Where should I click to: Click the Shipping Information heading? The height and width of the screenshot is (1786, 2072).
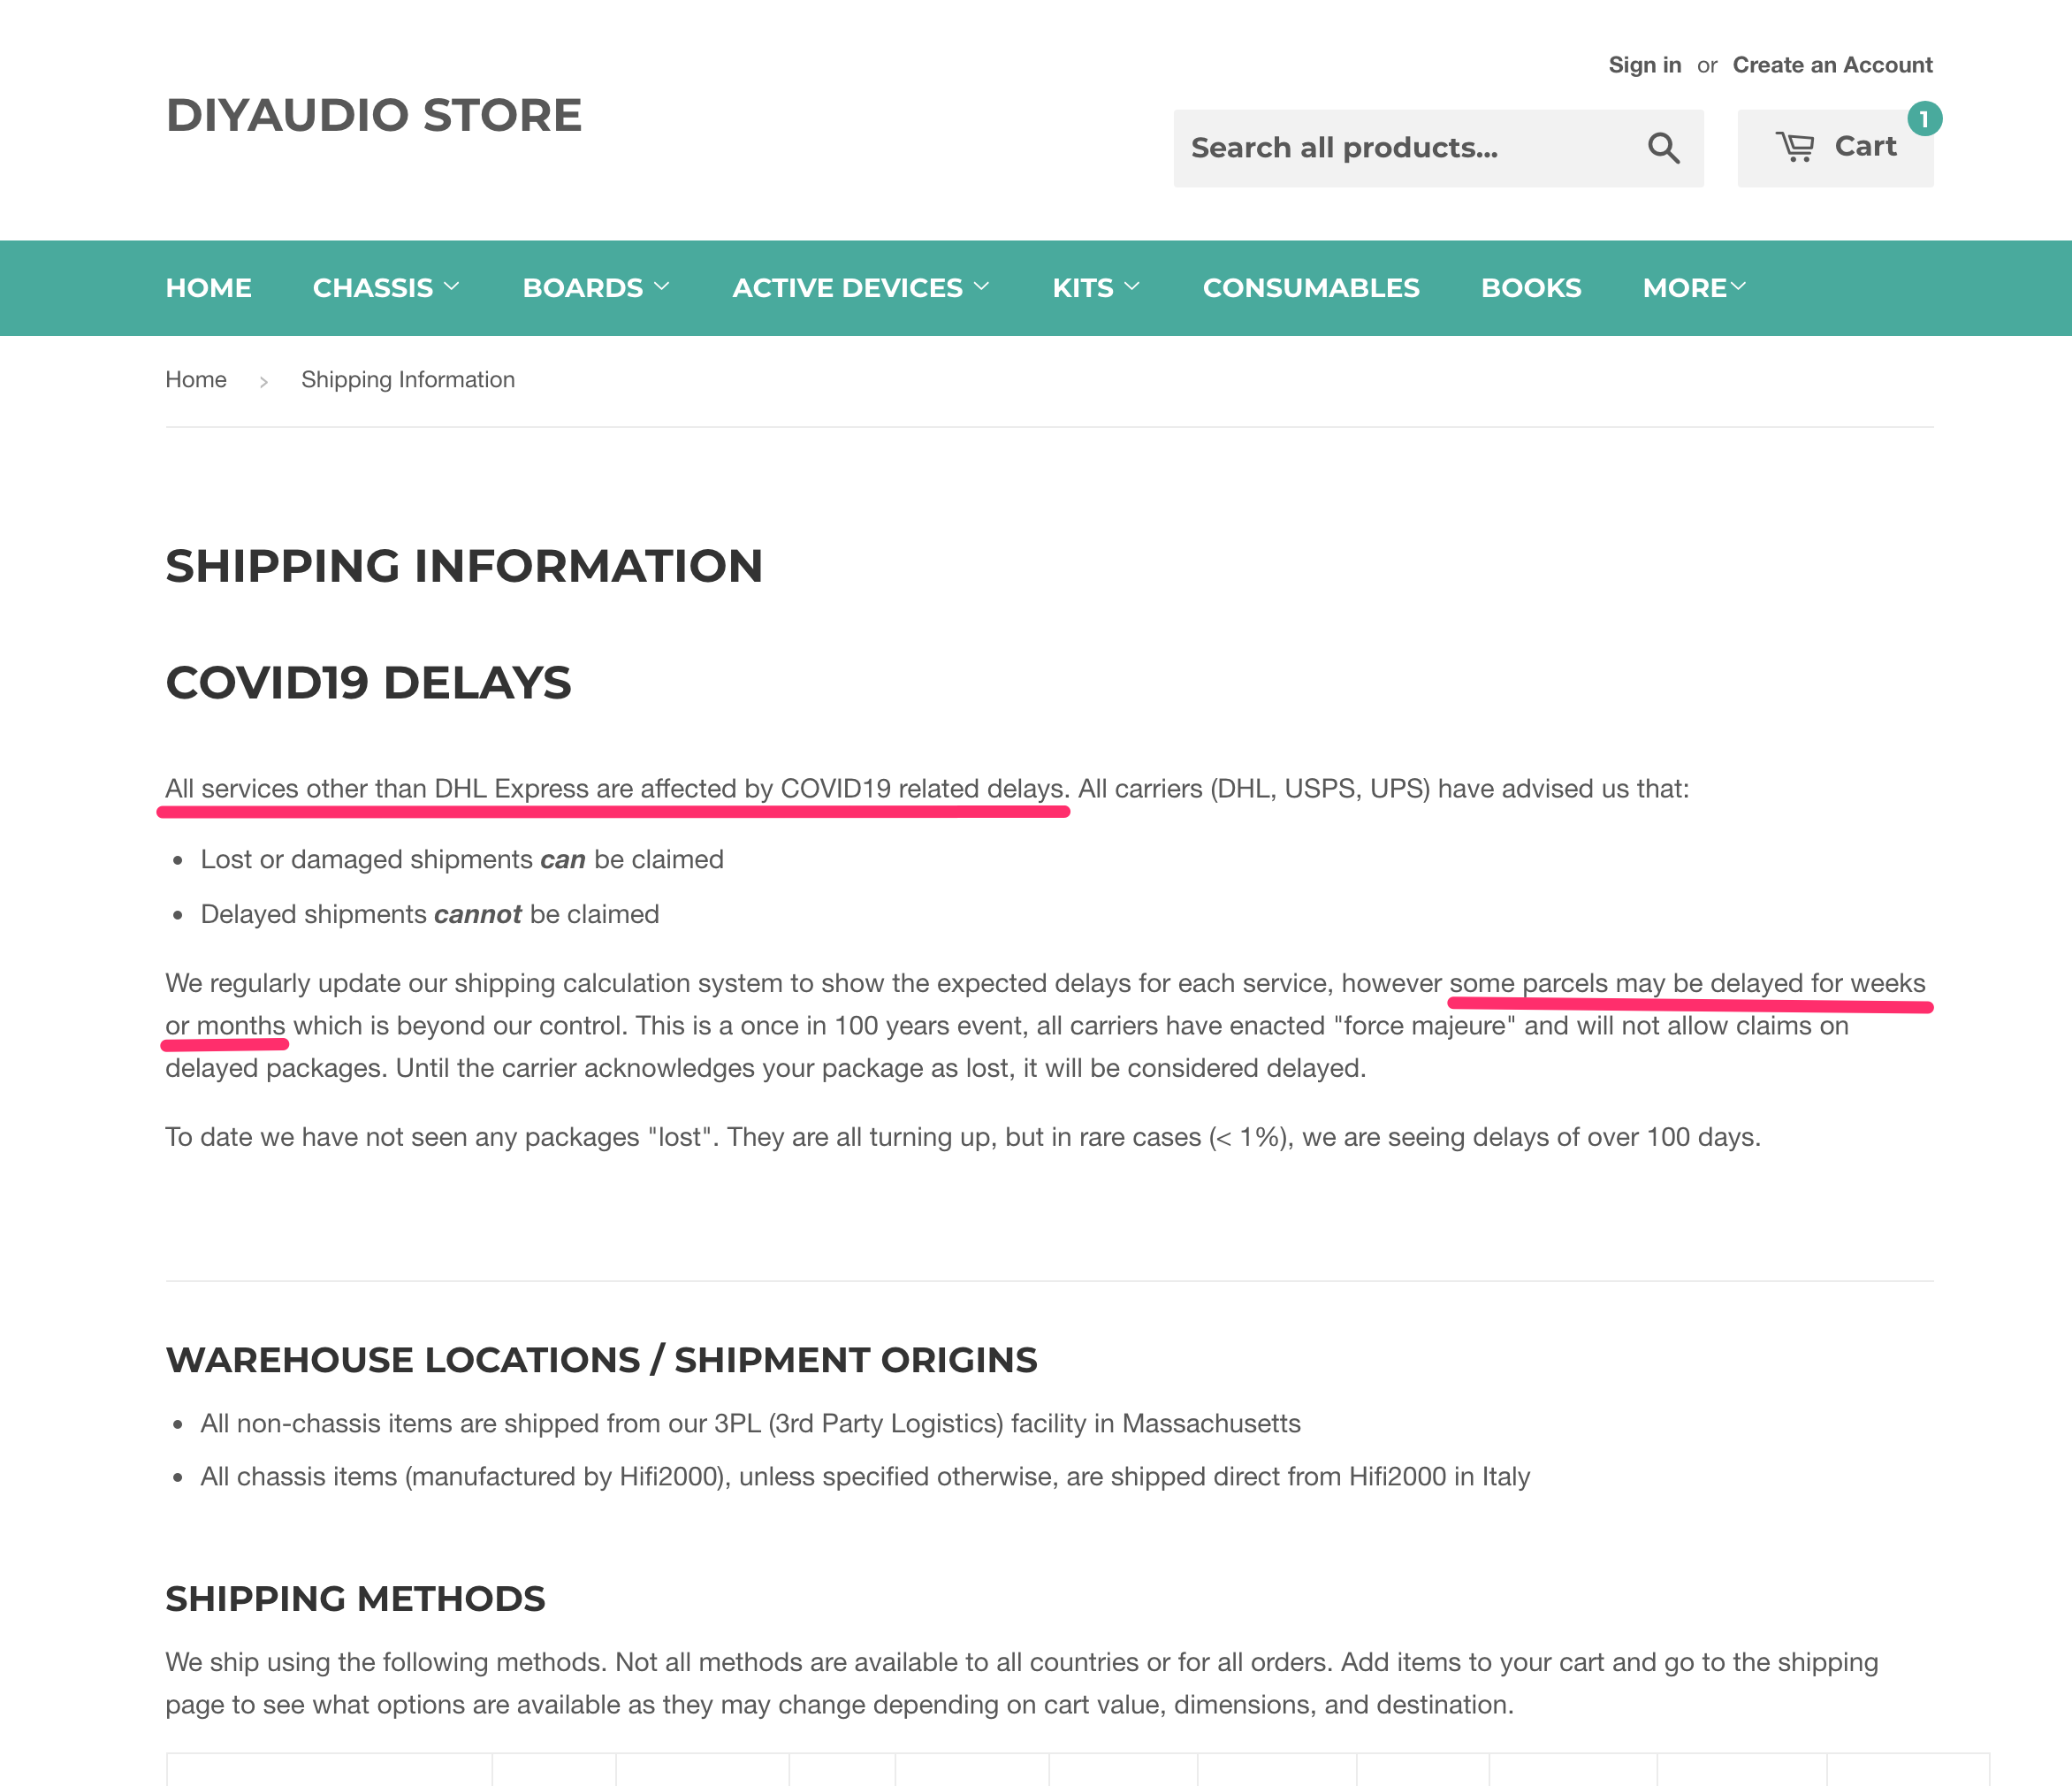pos(464,566)
